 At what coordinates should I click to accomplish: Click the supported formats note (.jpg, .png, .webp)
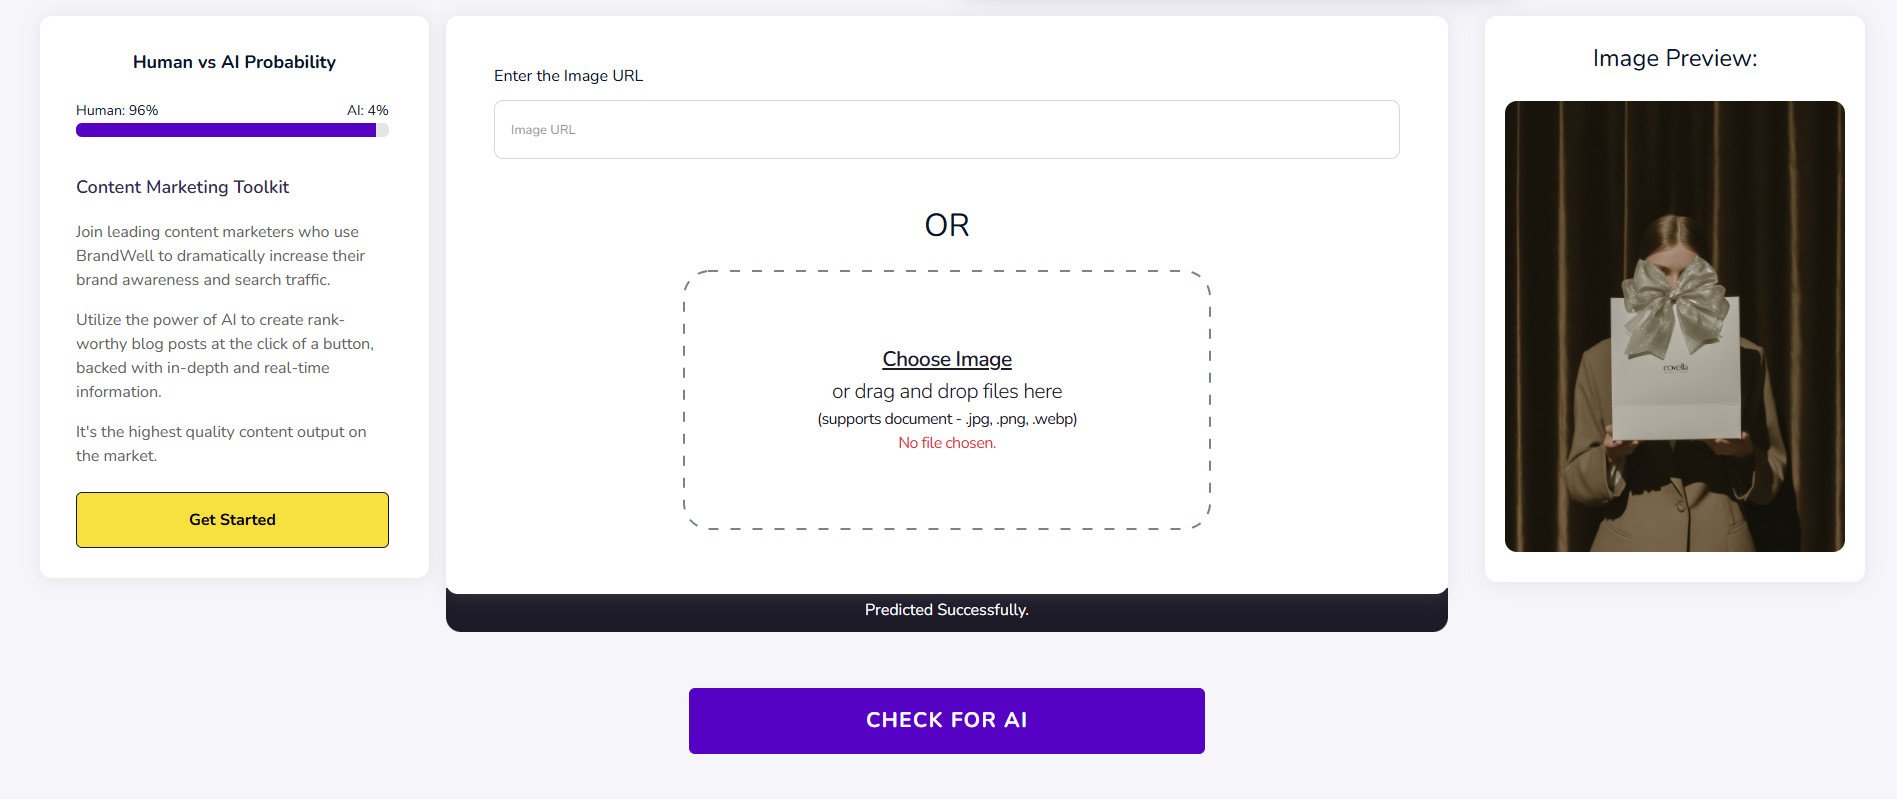pos(947,419)
